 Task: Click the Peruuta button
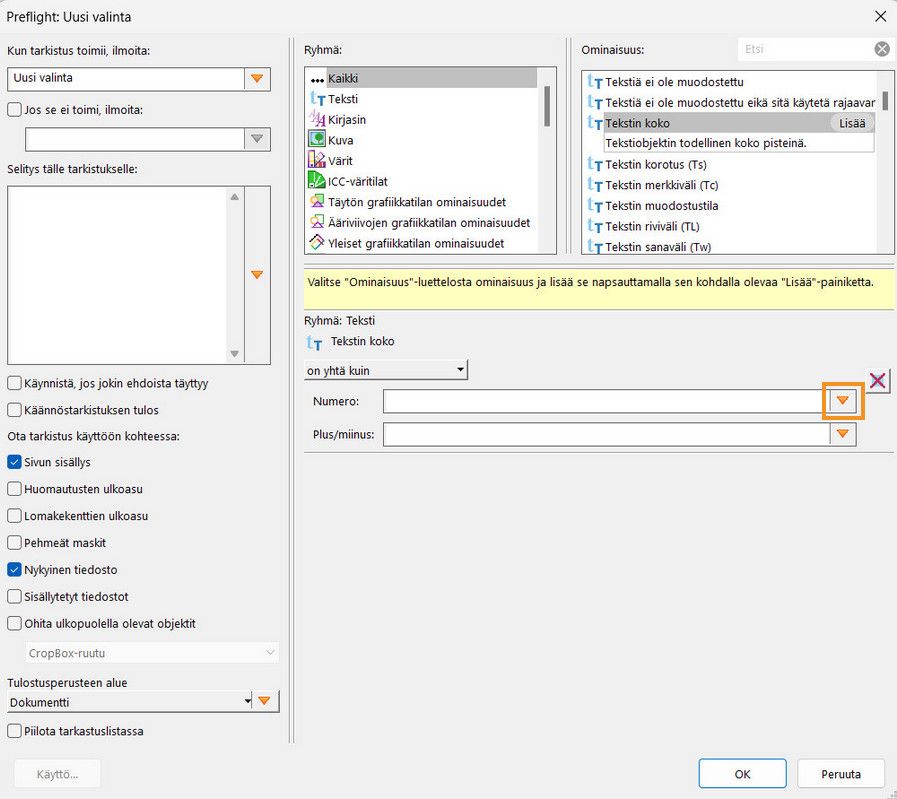tap(841, 774)
